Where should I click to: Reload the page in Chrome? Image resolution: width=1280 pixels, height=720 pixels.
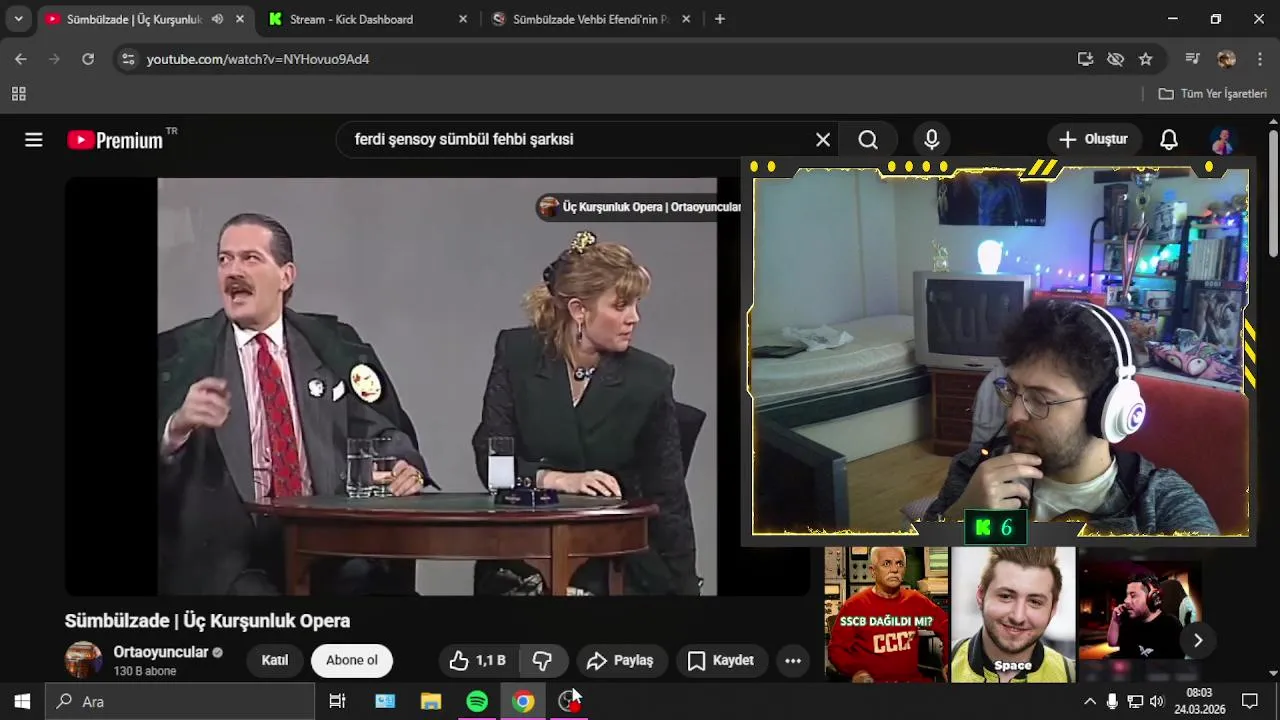88,59
